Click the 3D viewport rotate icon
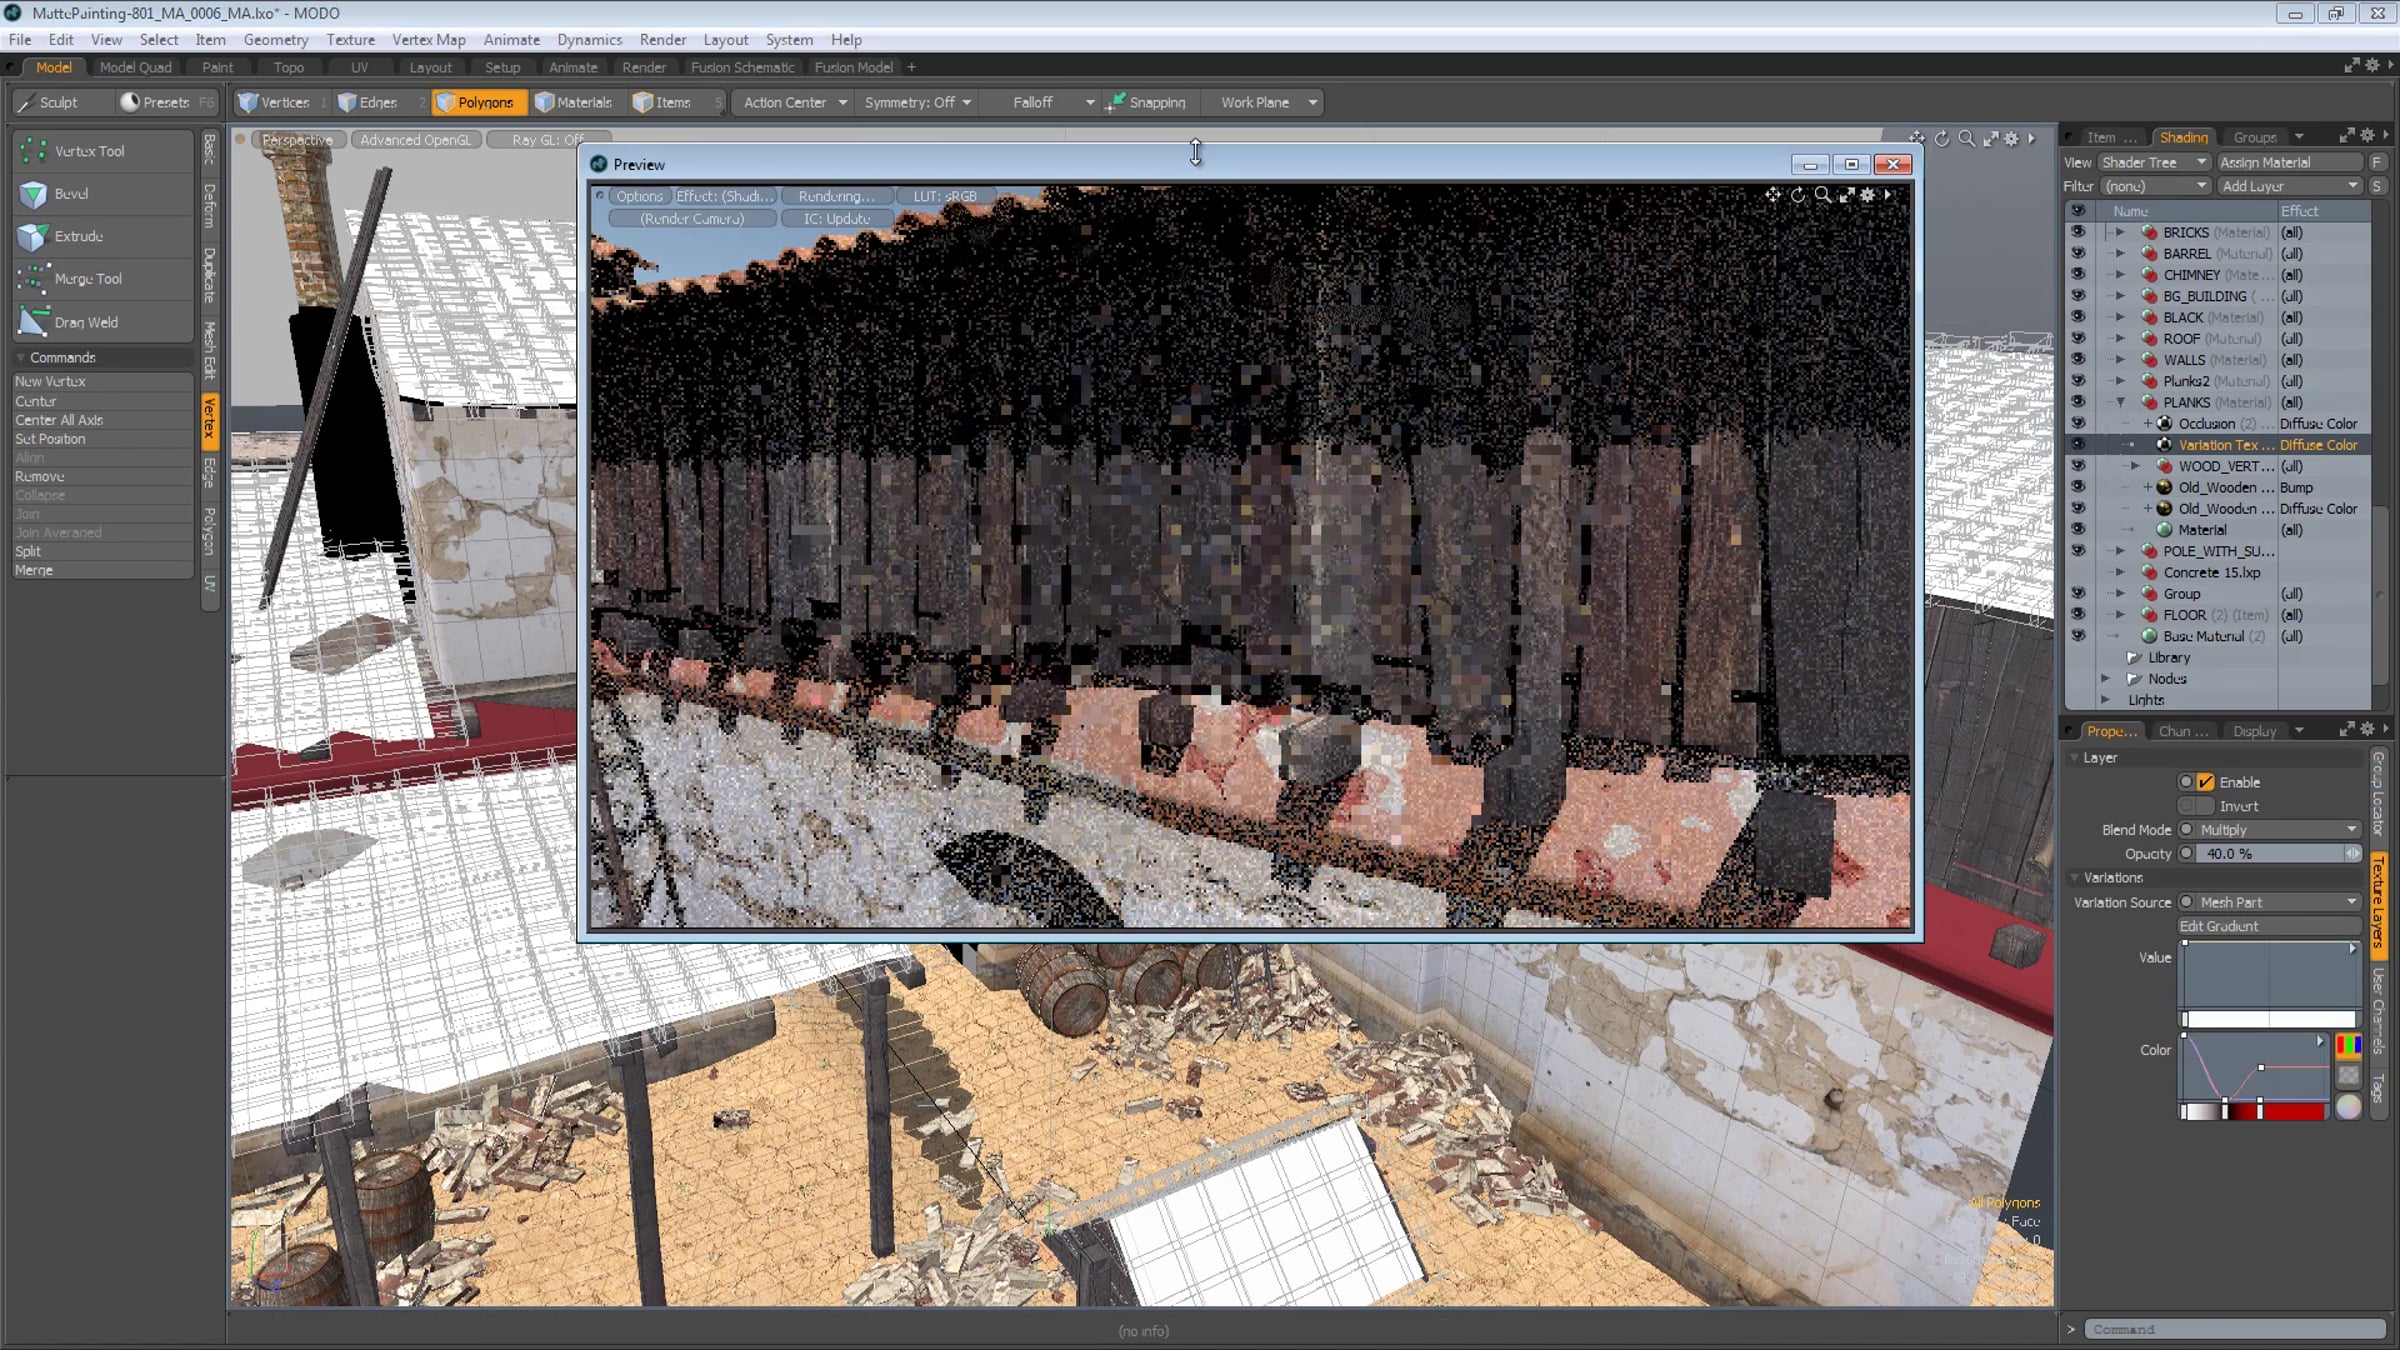This screenshot has width=2400, height=1350. (x=1942, y=139)
